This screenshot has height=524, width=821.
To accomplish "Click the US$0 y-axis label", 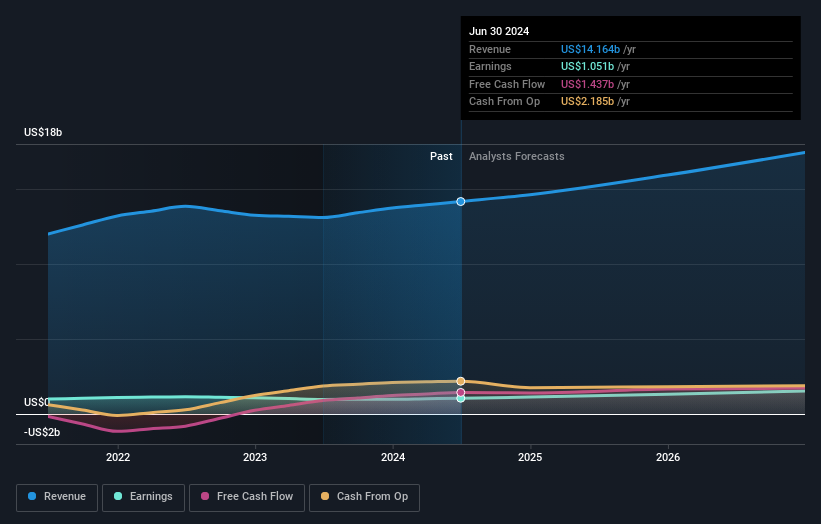I will [x=37, y=402].
